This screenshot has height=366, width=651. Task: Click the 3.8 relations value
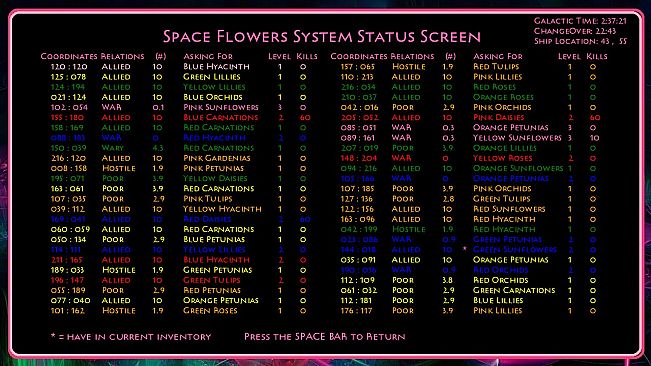pyautogui.click(x=448, y=280)
